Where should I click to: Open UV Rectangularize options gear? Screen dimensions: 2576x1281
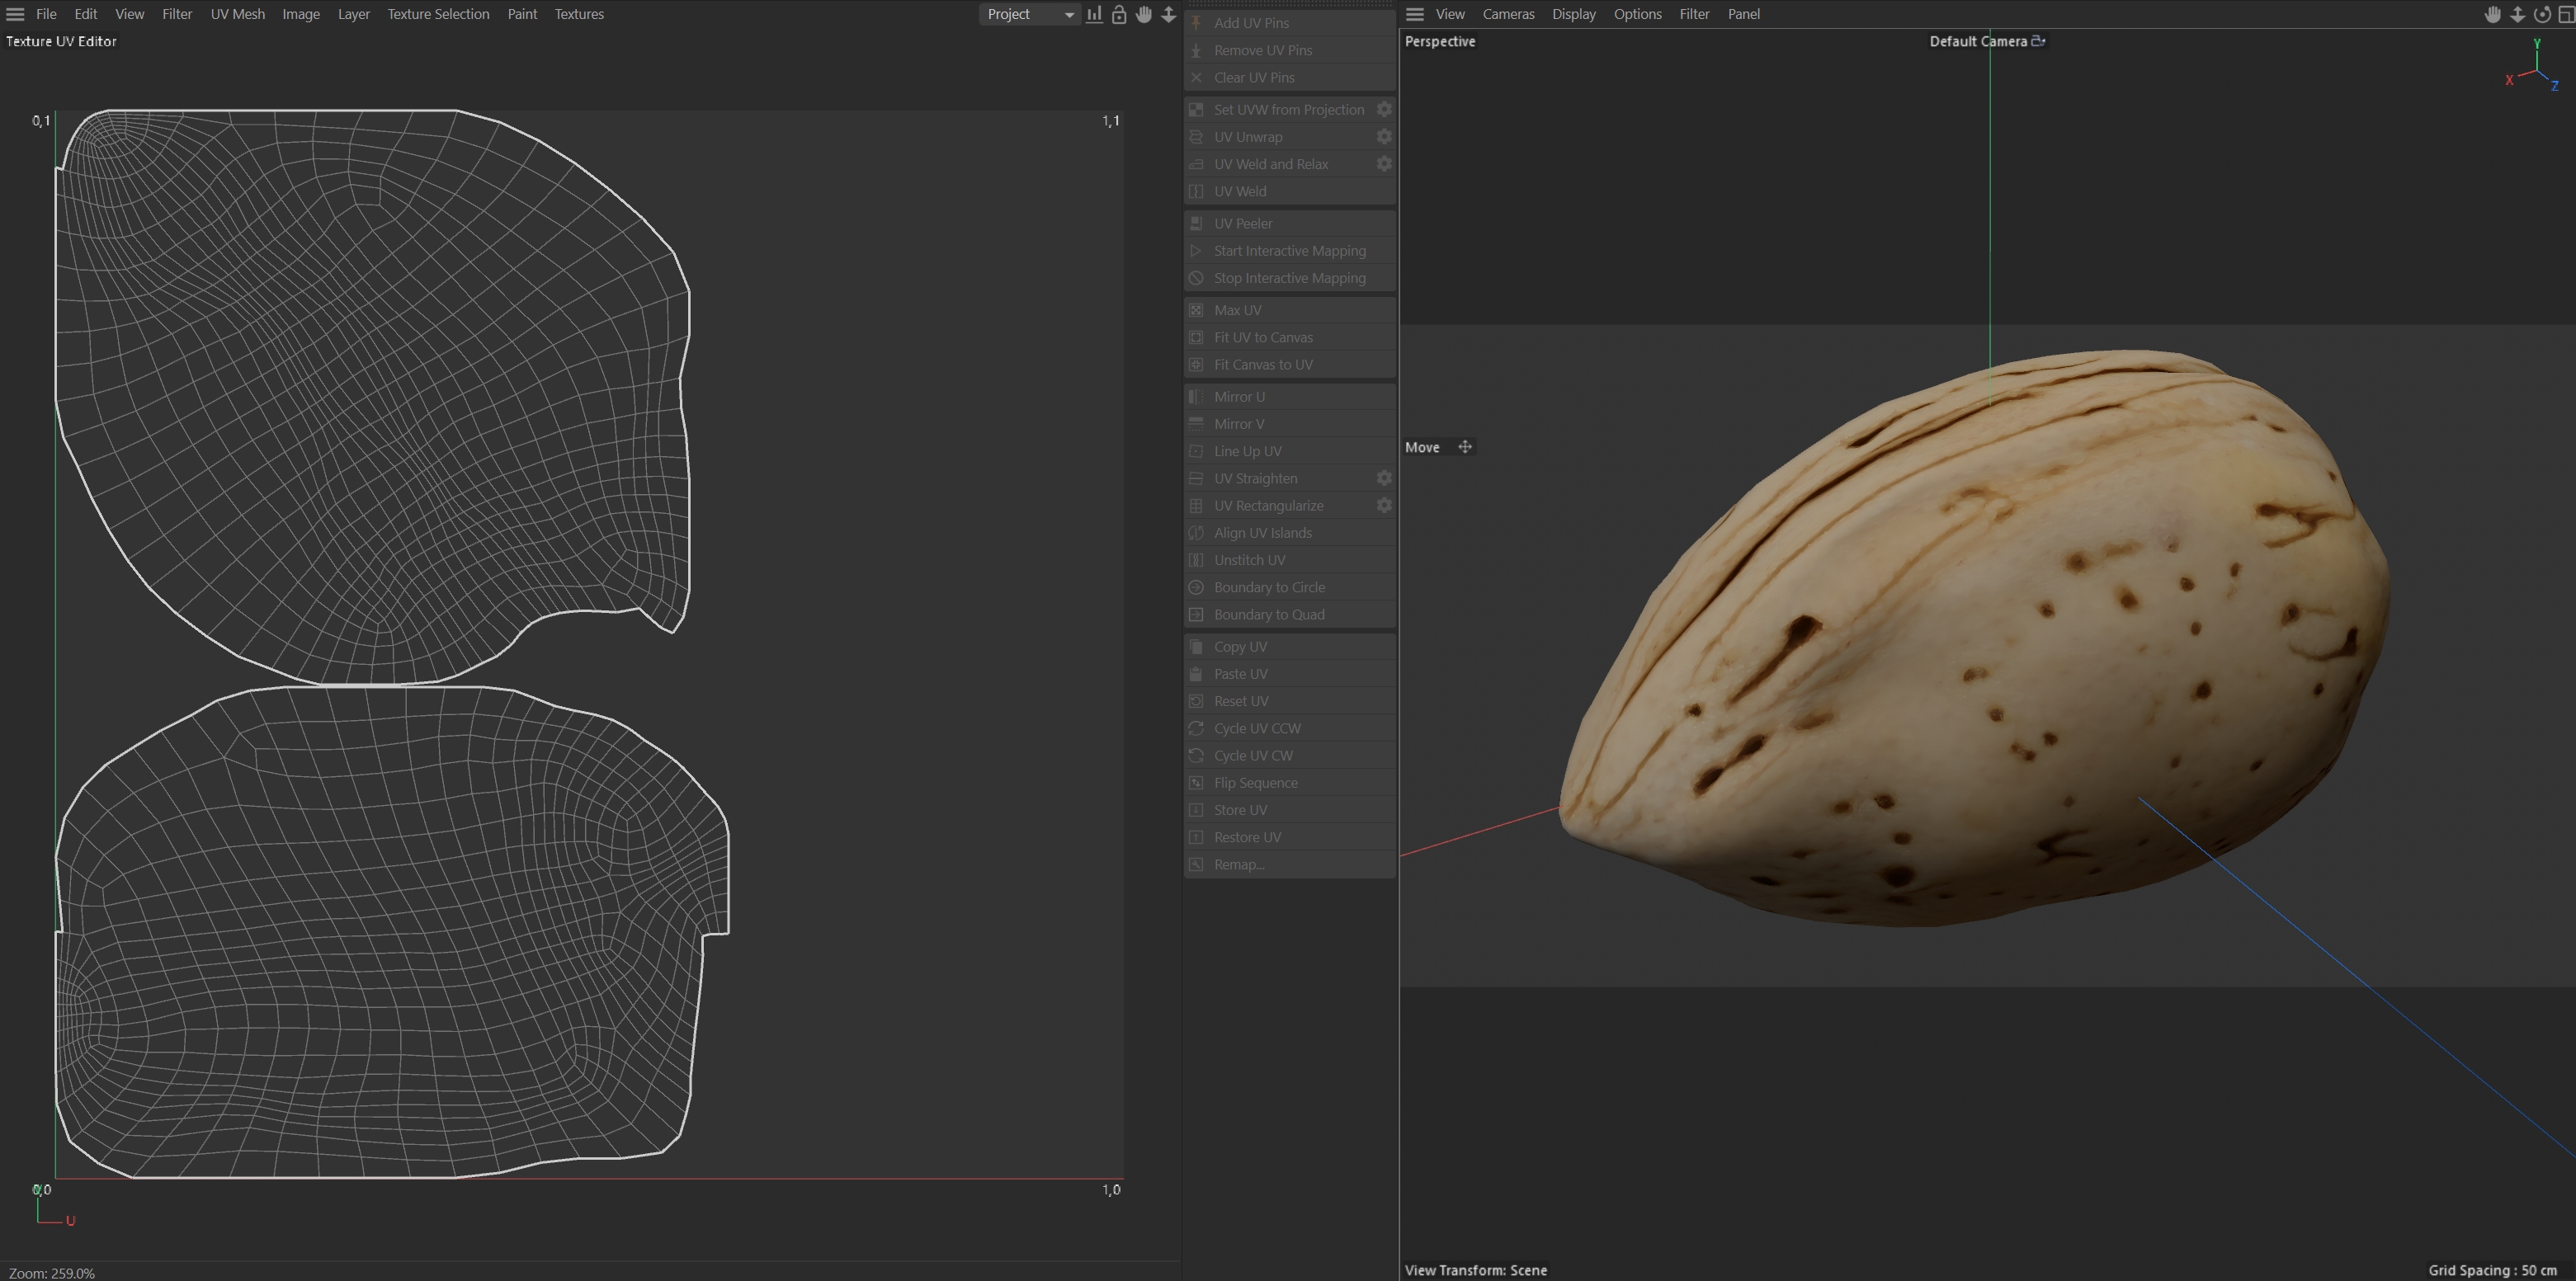click(1384, 505)
